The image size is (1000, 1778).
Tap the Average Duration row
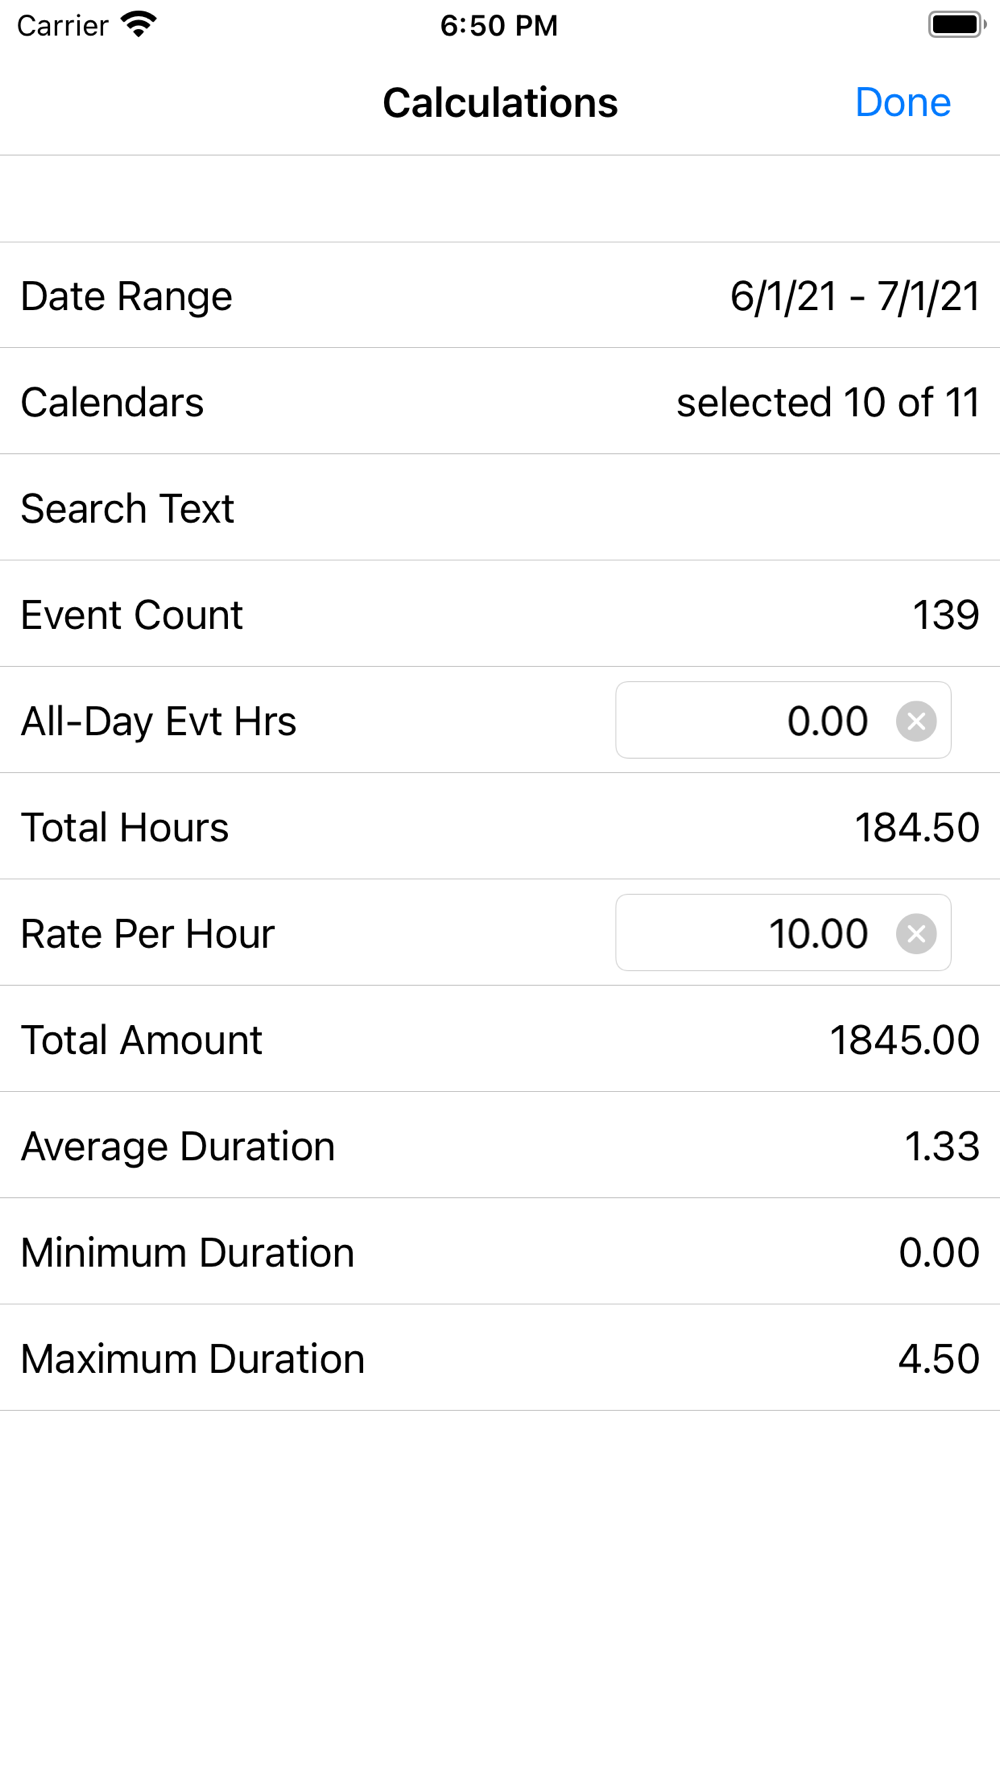[x=500, y=1146]
